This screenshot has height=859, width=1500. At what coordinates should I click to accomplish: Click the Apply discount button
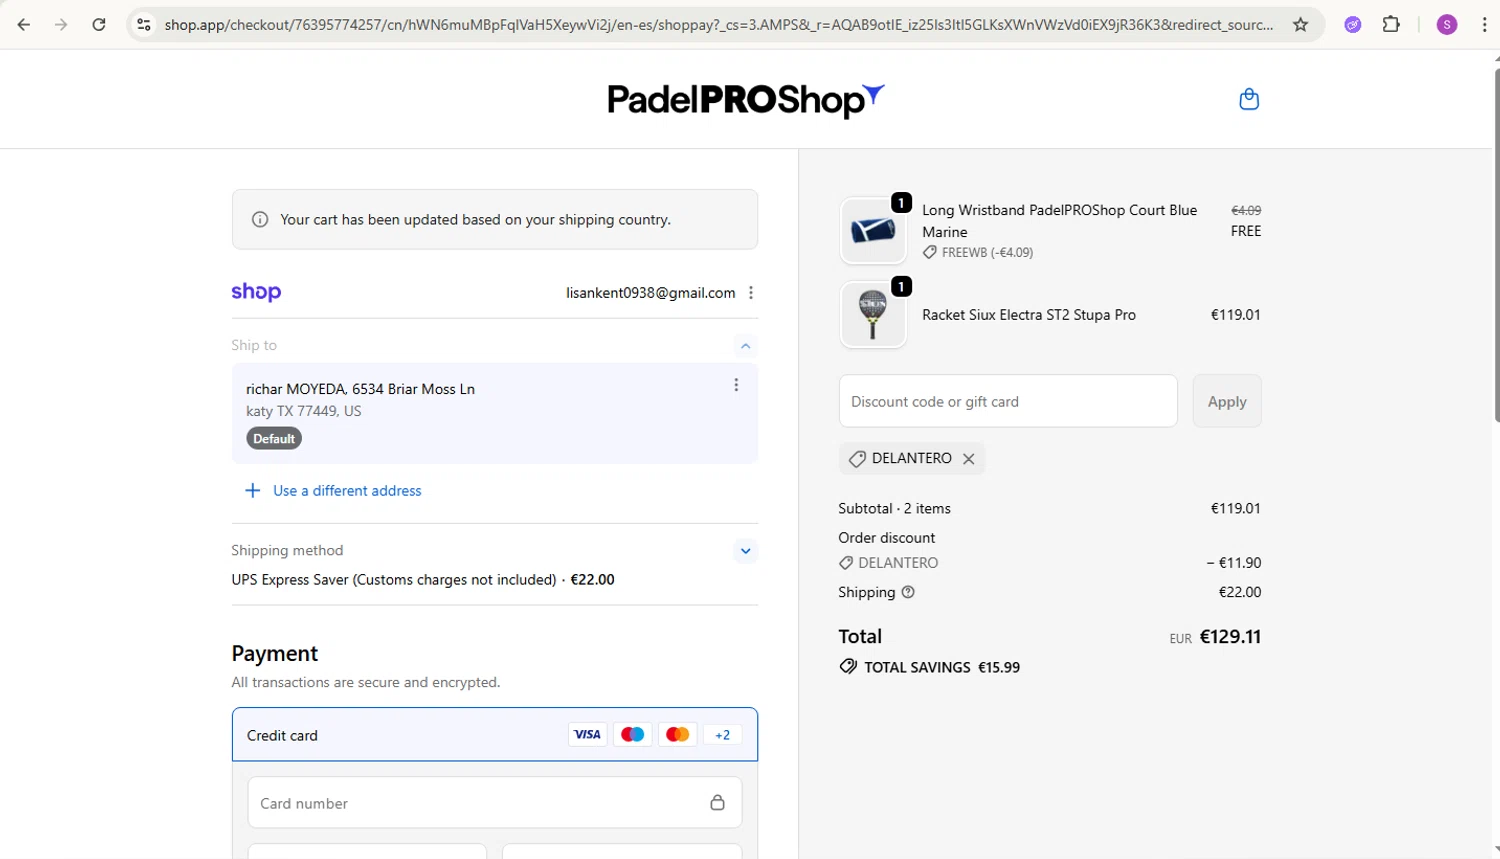(1227, 401)
